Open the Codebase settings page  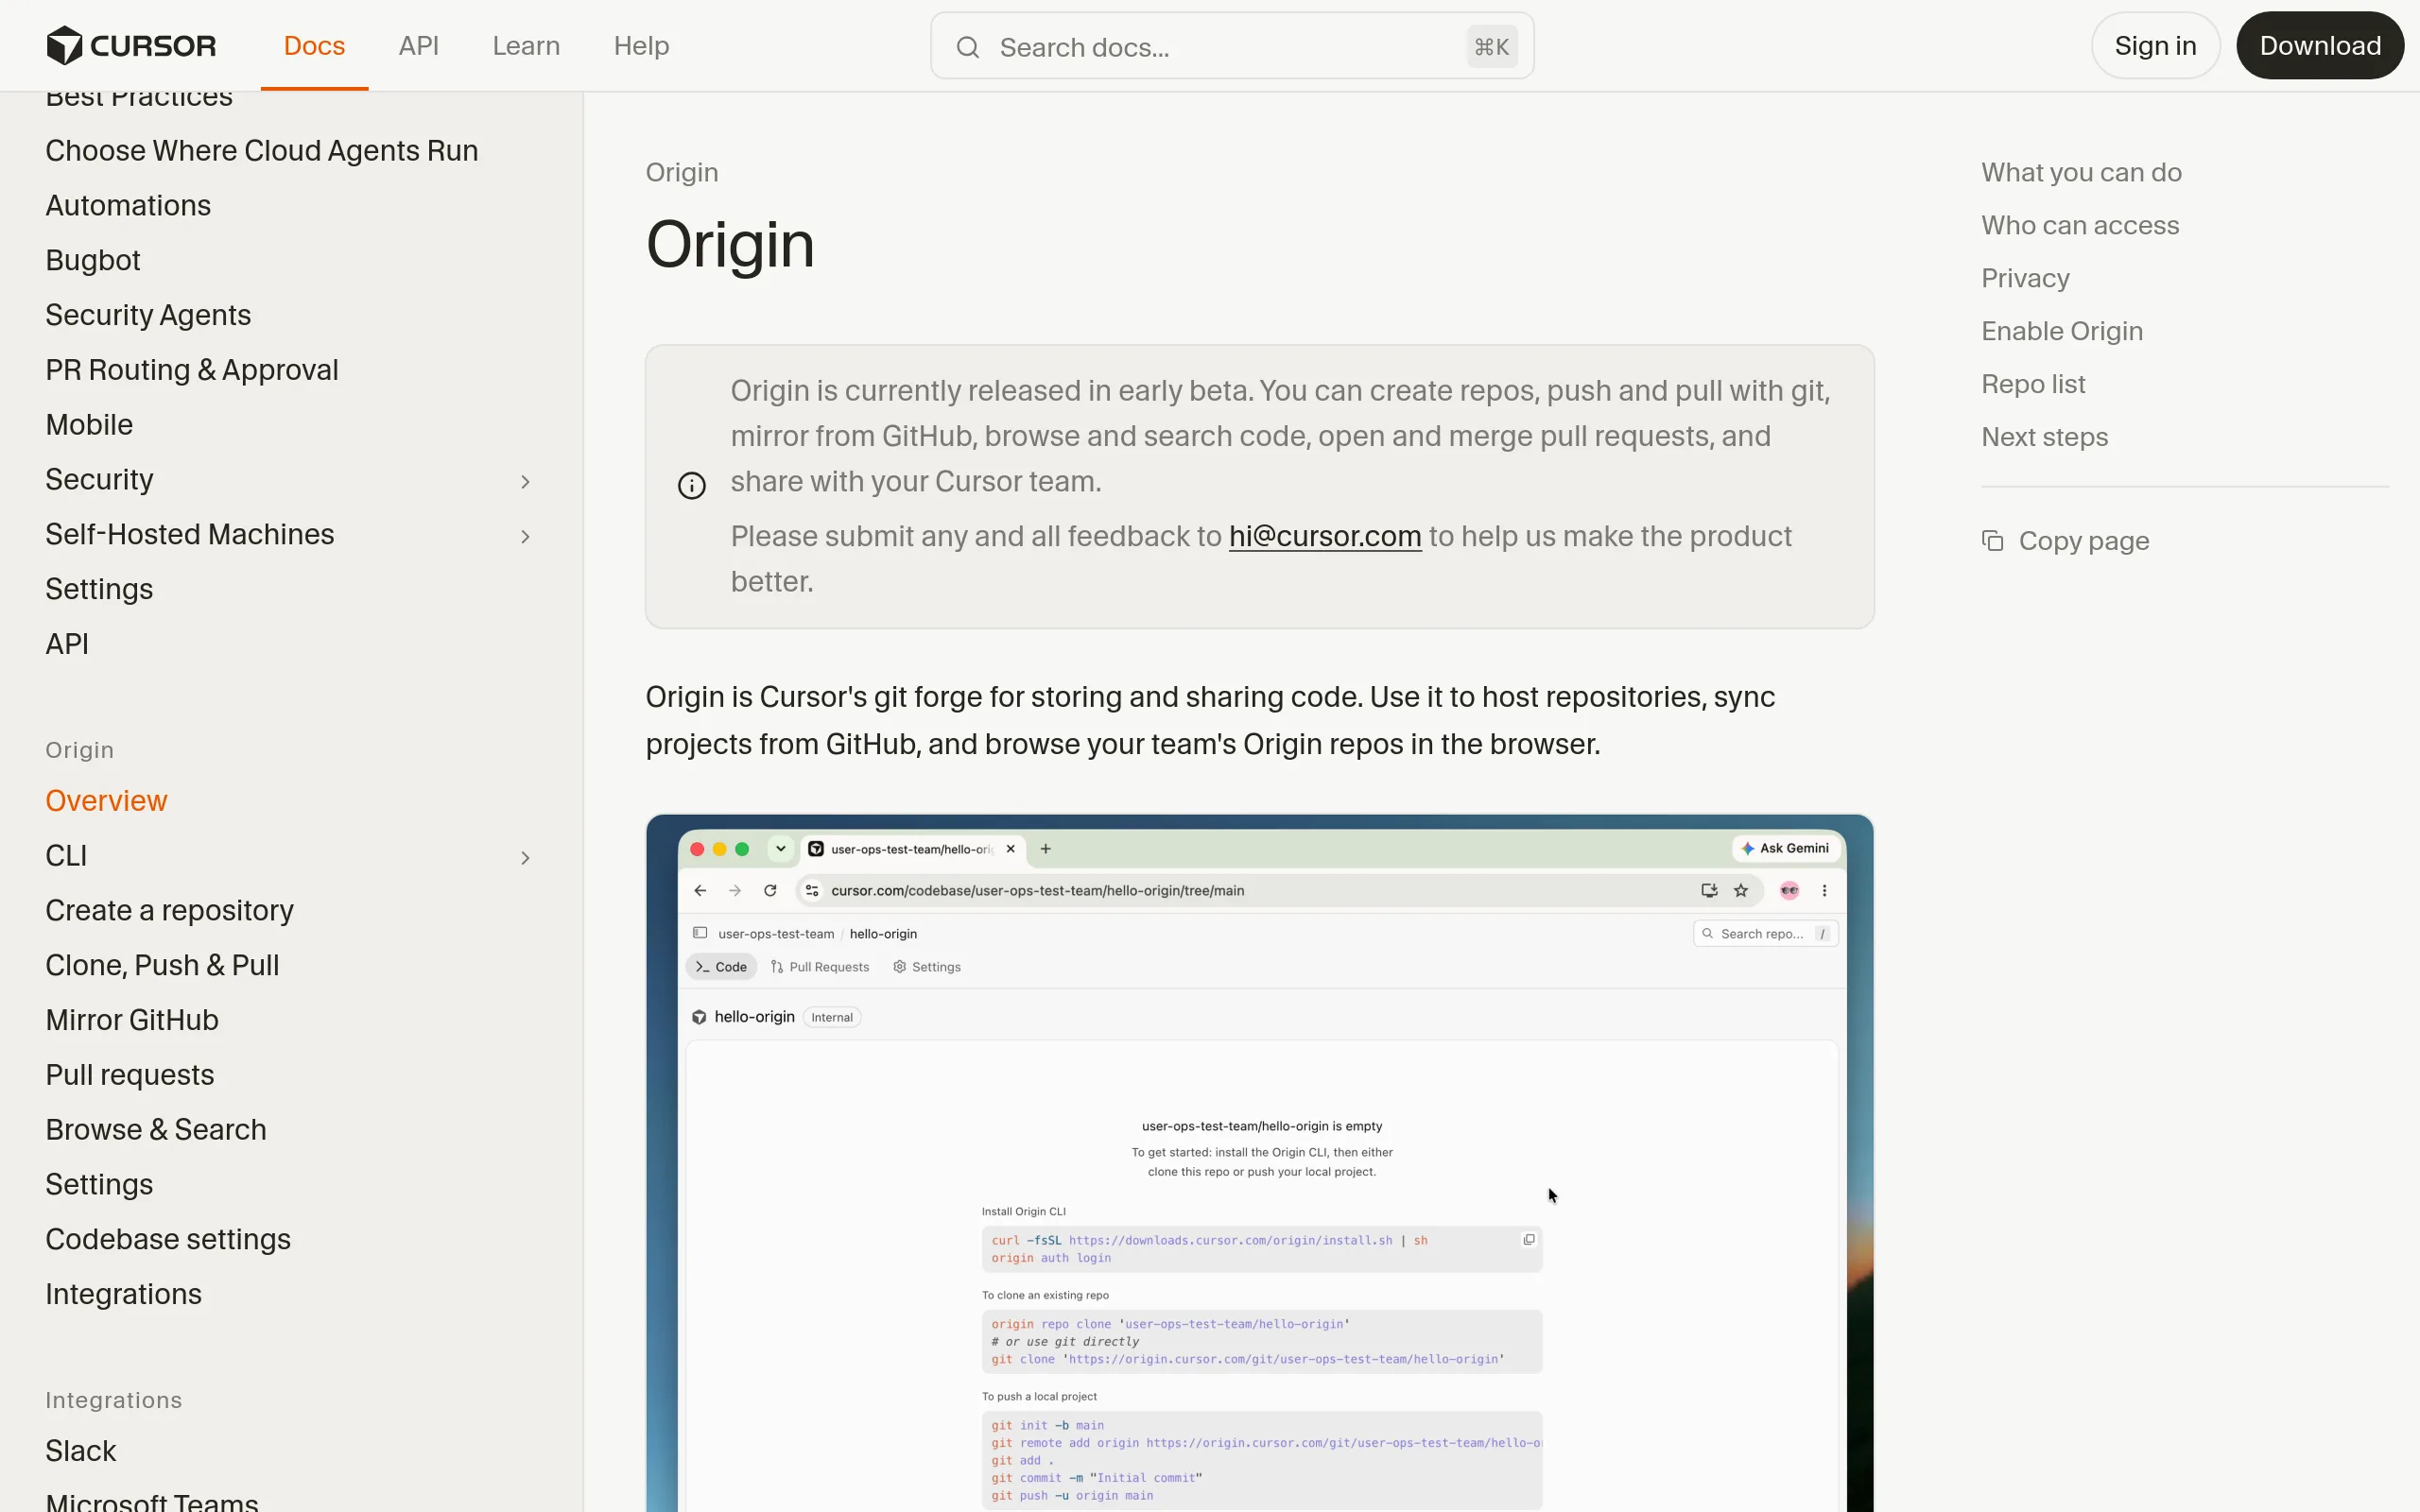[168, 1240]
